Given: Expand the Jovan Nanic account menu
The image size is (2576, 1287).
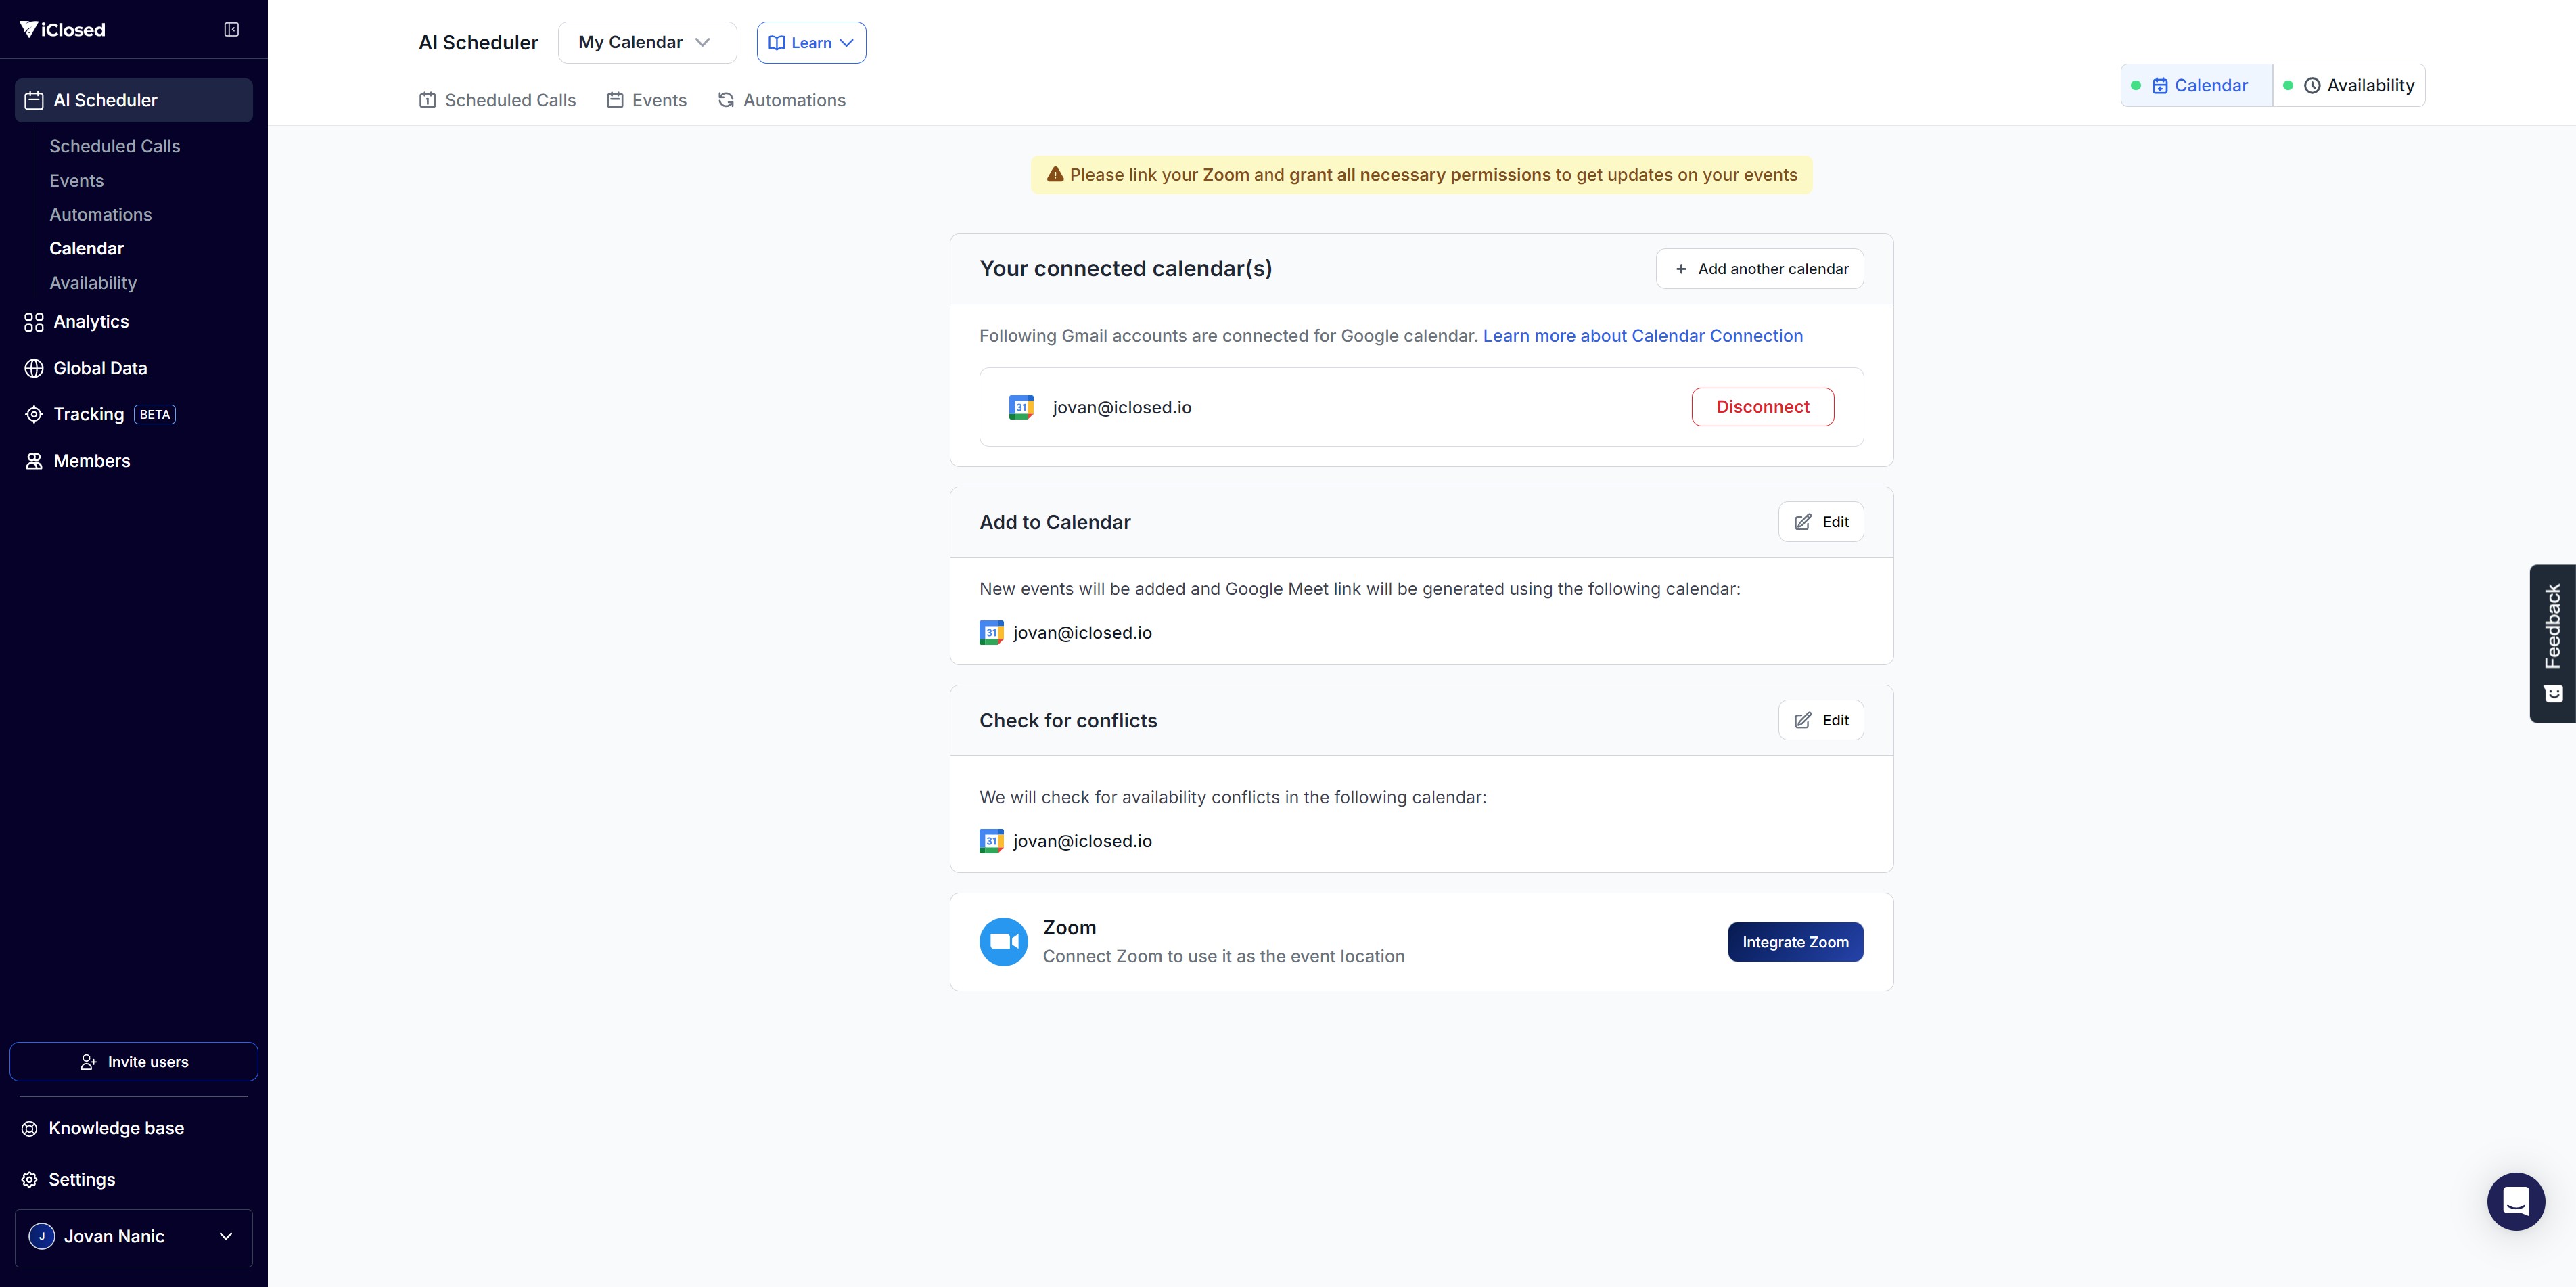Looking at the screenshot, I should pos(133,1237).
